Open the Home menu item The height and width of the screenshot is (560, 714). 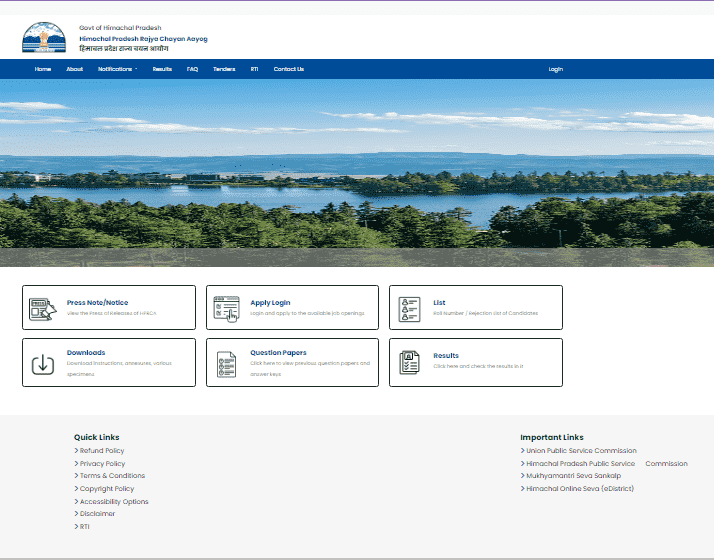point(42,69)
